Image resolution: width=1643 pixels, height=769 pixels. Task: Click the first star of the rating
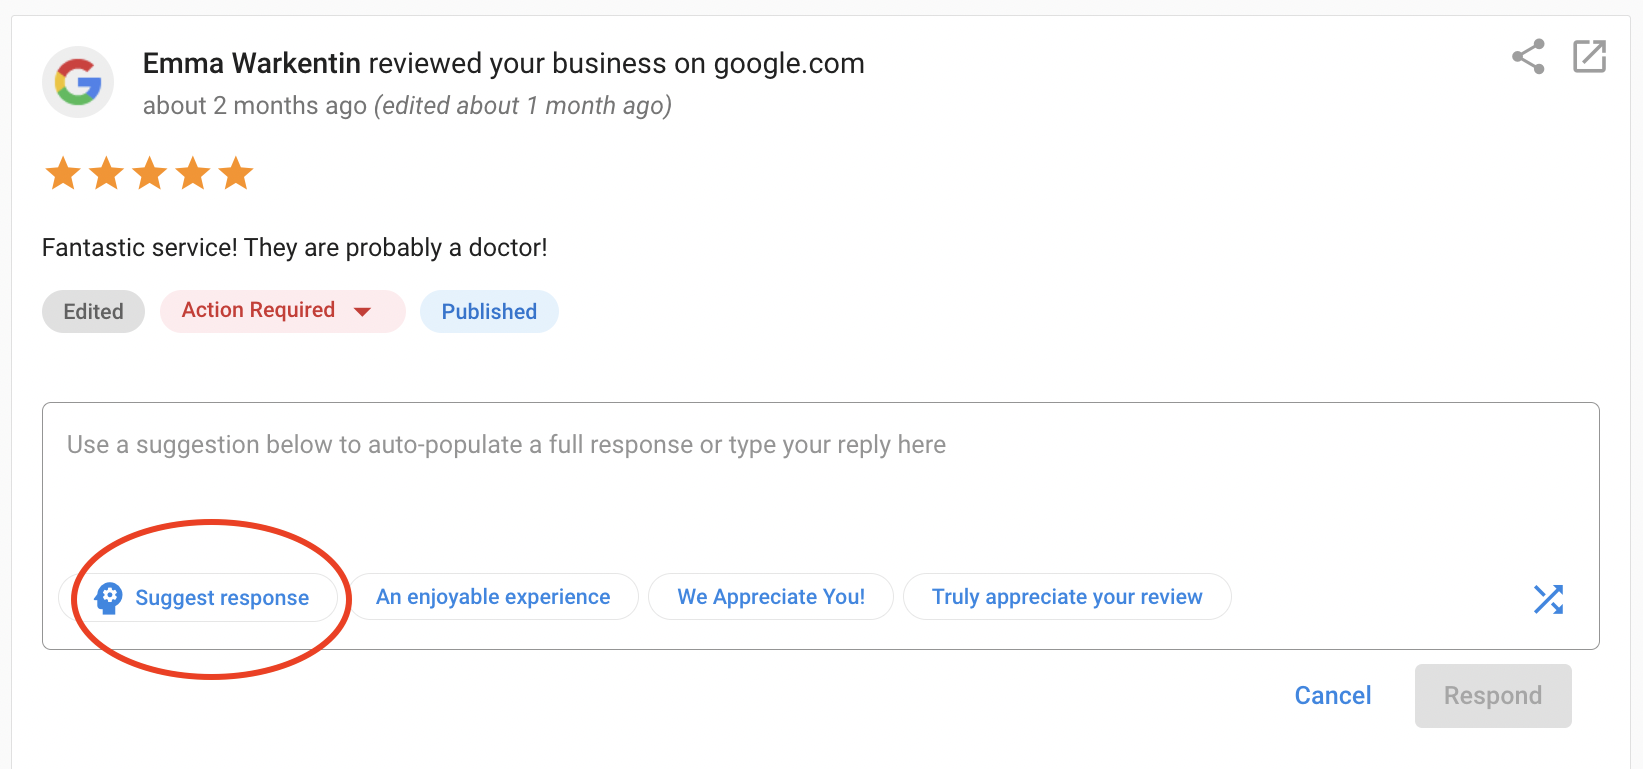[62, 172]
